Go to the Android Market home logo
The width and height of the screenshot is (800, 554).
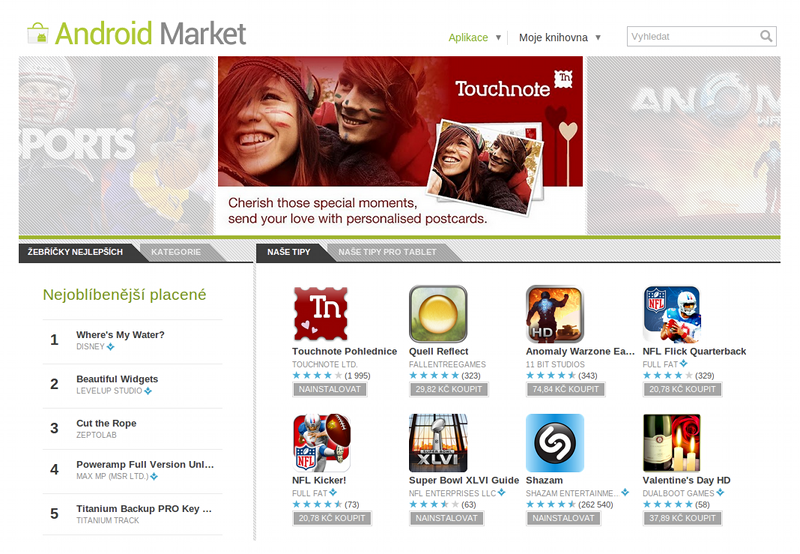137,34
